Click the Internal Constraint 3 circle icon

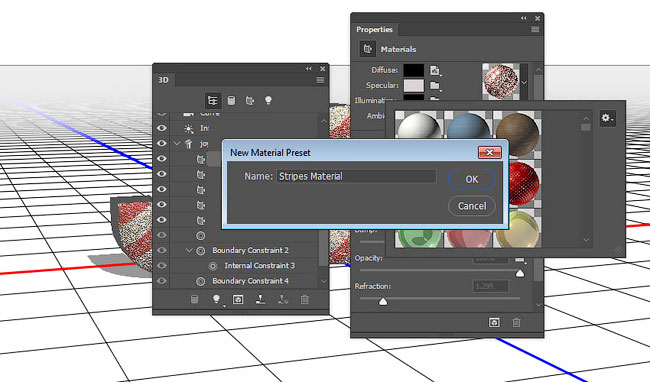(x=213, y=266)
